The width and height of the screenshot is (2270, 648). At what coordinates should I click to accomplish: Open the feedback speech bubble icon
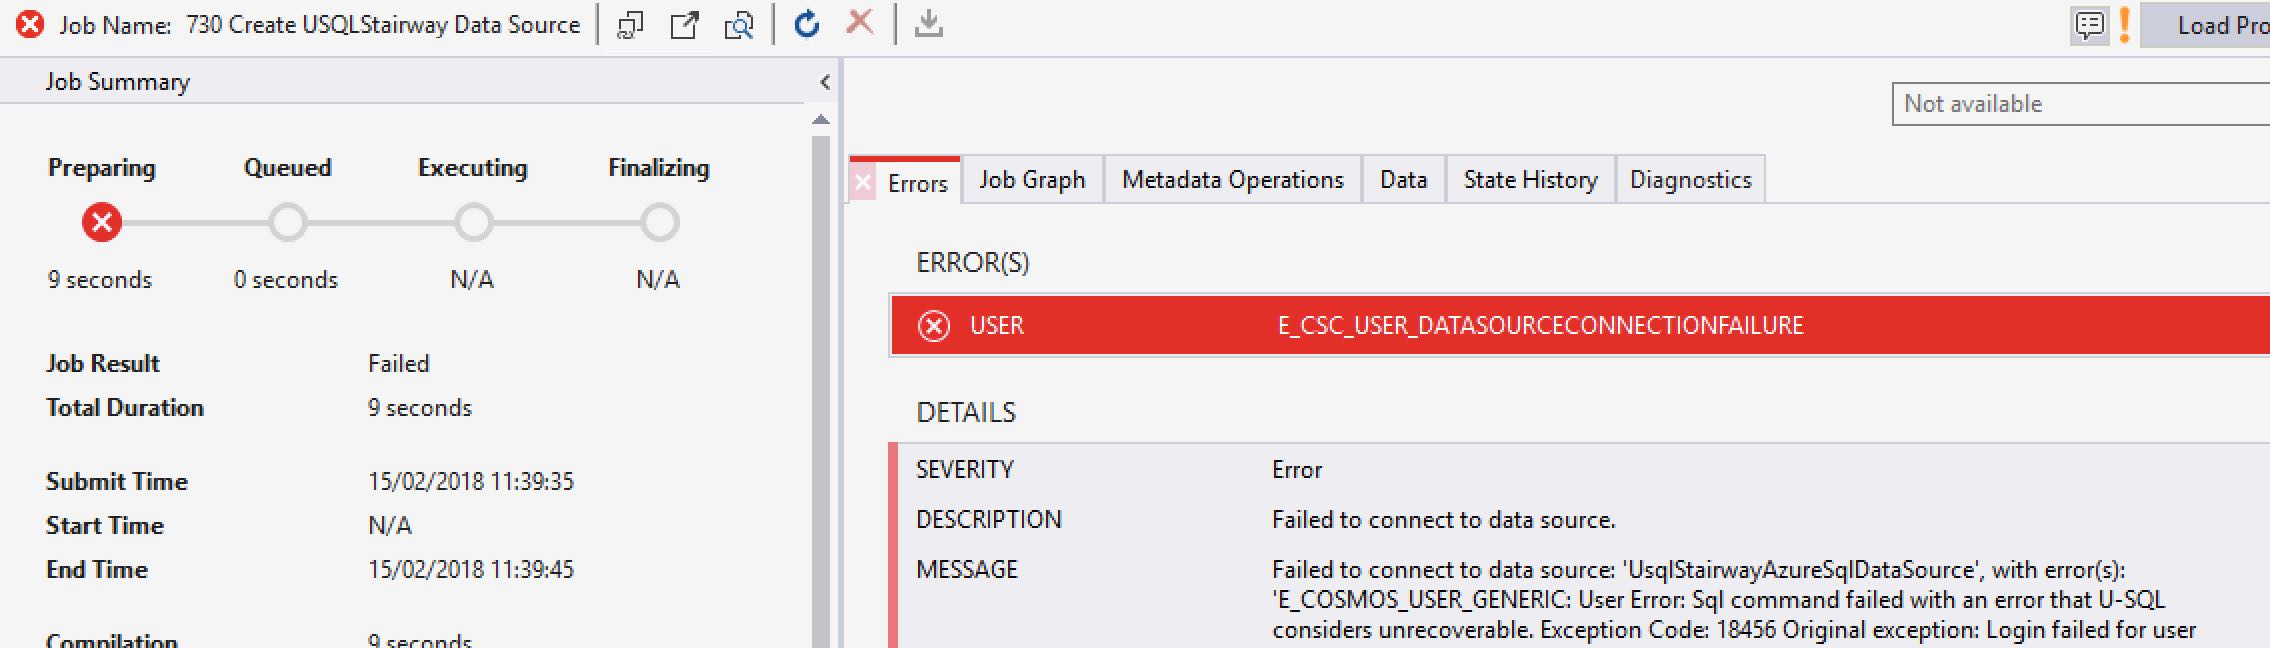coord(2090,25)
